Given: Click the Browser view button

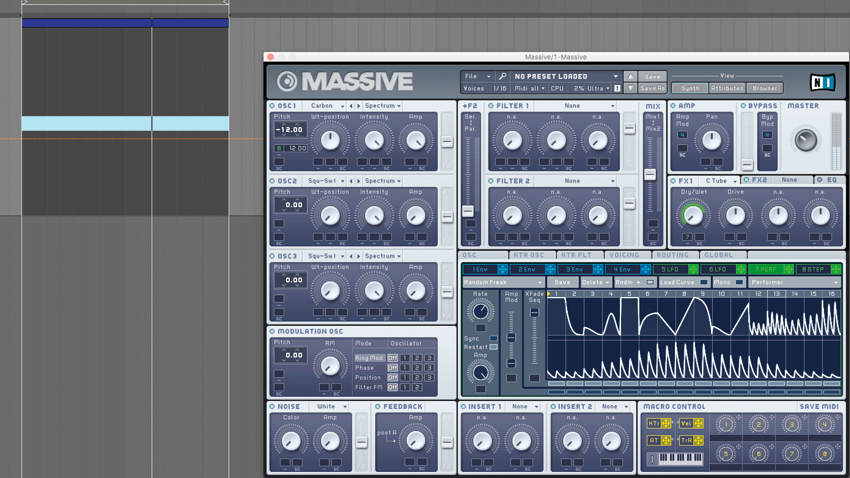Looking at the screenshot, I should (x=764, y=88).
